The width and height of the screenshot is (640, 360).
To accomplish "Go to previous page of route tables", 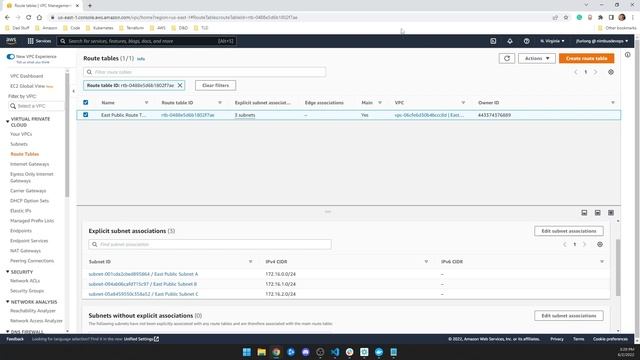I will (x=576, y=72).
